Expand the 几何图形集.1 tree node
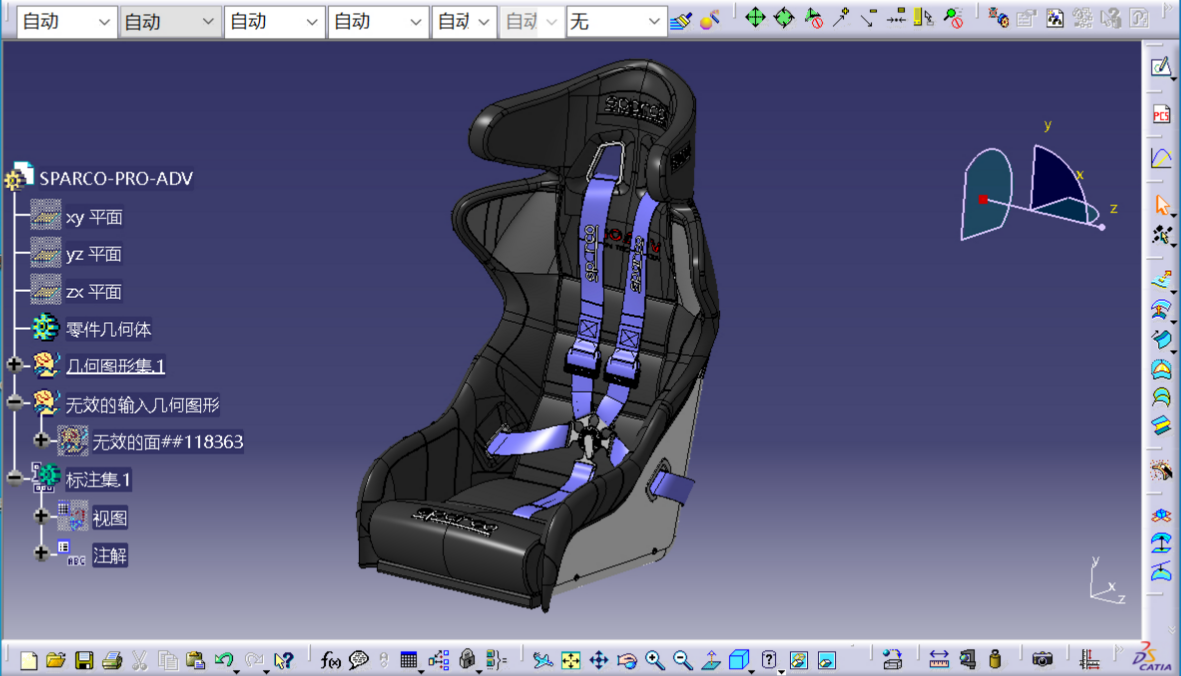 point(14,366)
